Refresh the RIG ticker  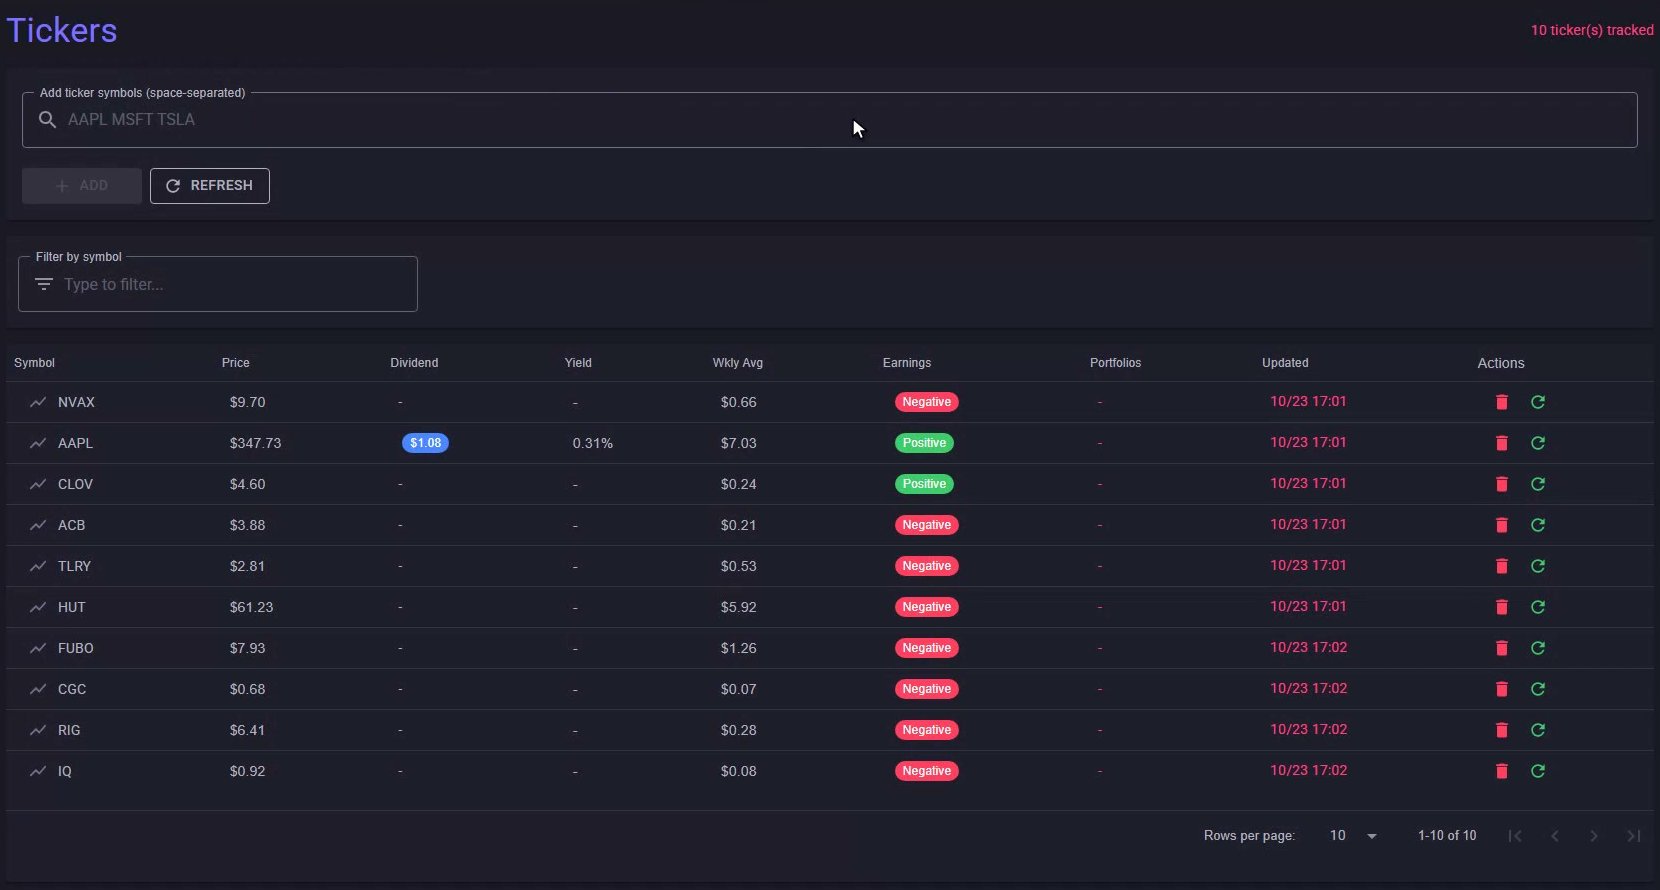click(1538, 730)
